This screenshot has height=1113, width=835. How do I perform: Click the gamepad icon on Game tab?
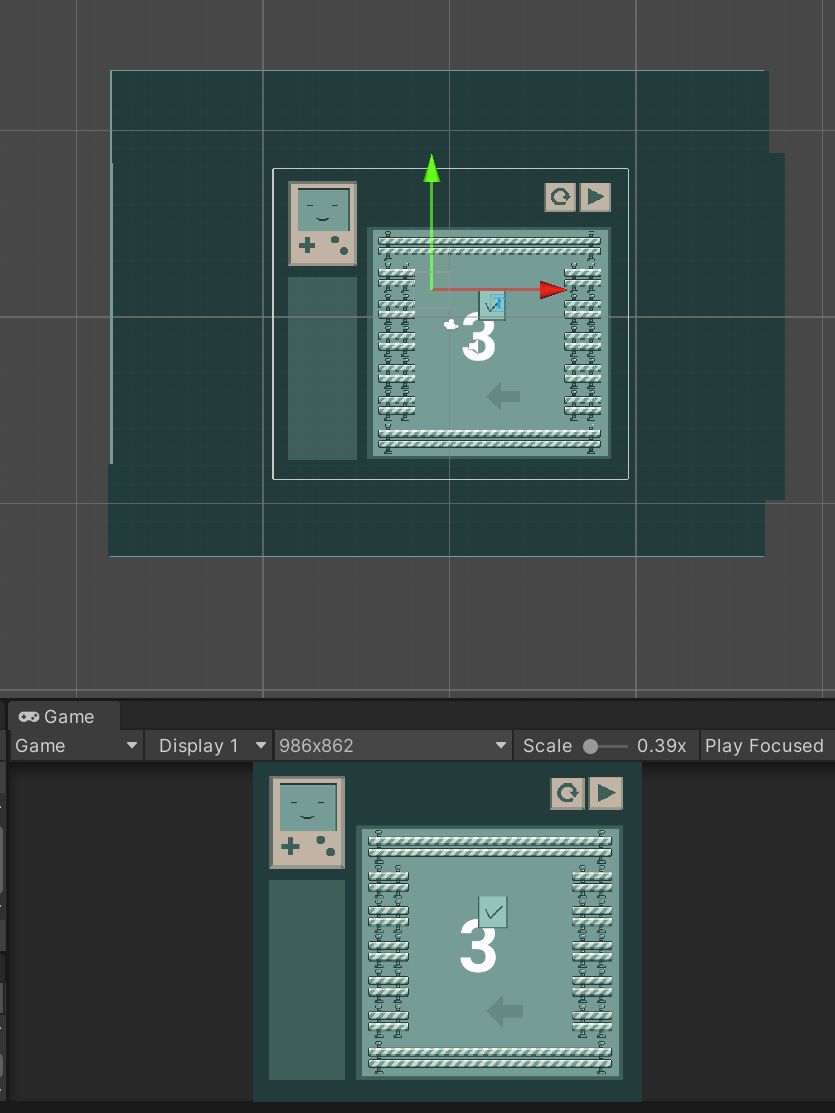click(28, 716)
